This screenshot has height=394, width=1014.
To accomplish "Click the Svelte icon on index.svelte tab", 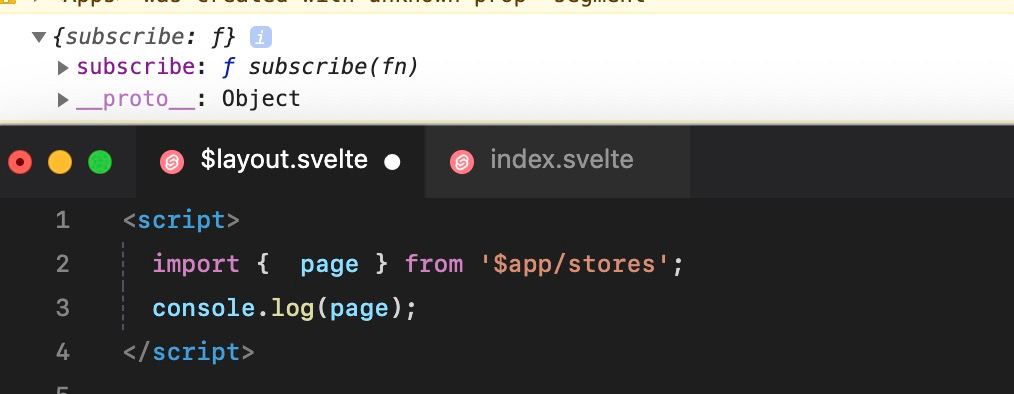I will point(462,162).
